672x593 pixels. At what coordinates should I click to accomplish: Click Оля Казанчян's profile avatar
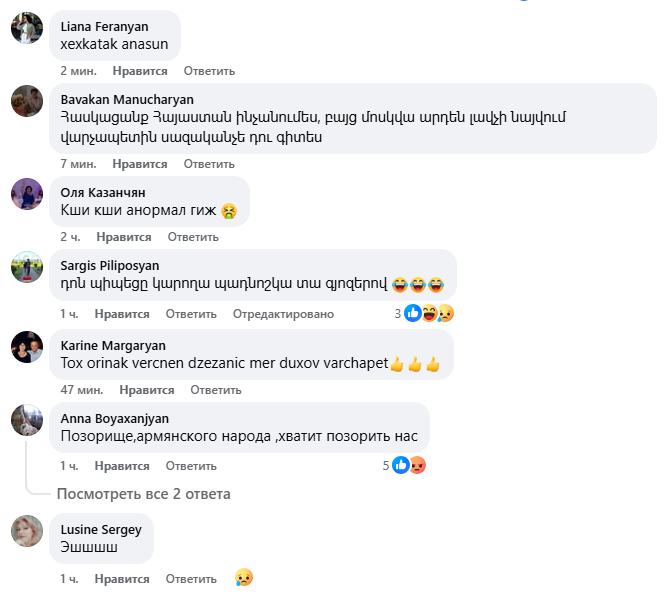coord(26,194)
